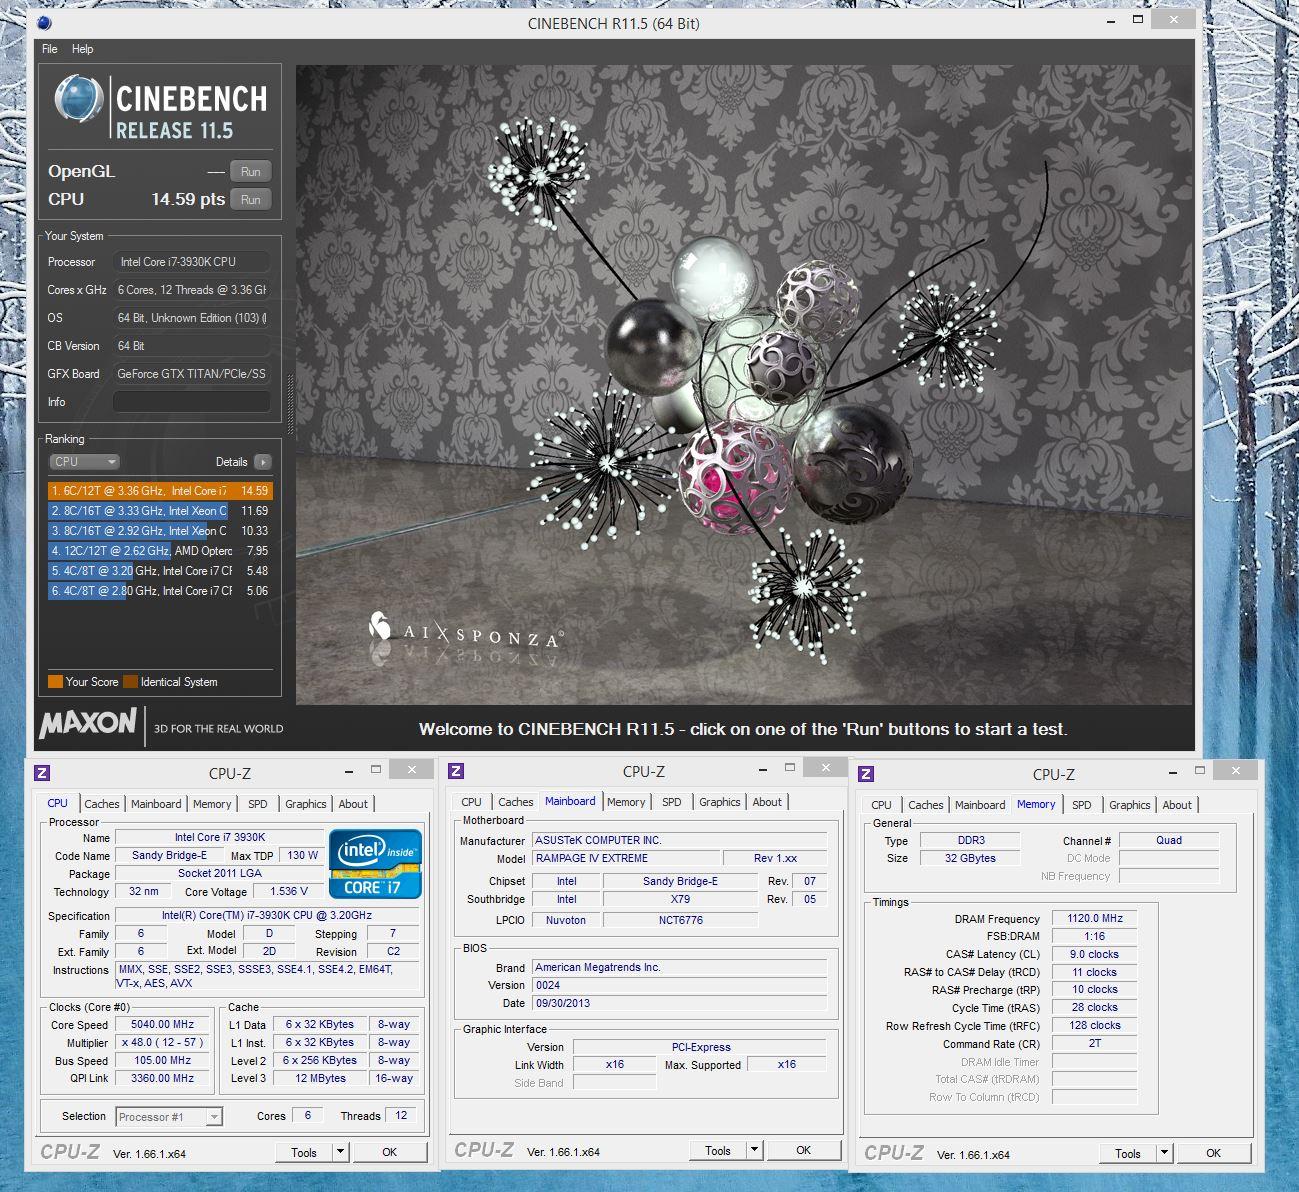The image size is (1299, 1192).
Task: Click the Identical System brown legend swatch
Action: (x=130, y=682)
